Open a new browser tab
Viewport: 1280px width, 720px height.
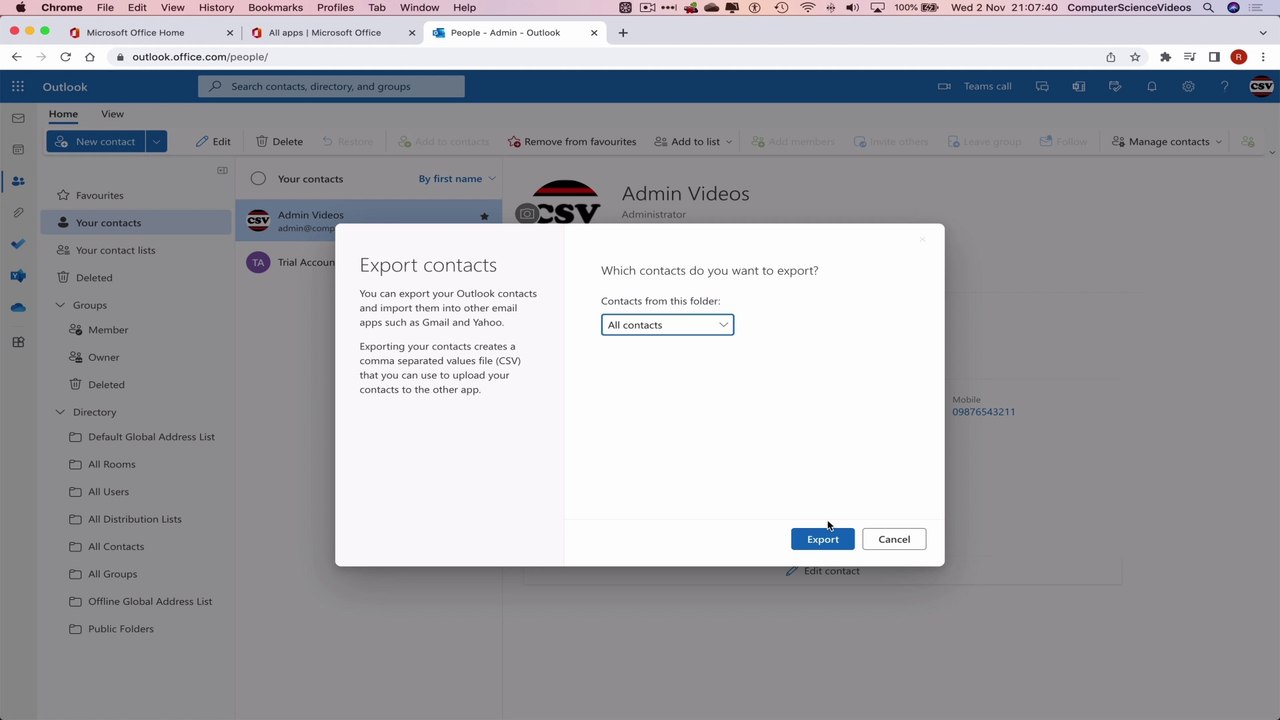(x=622, y=33)
